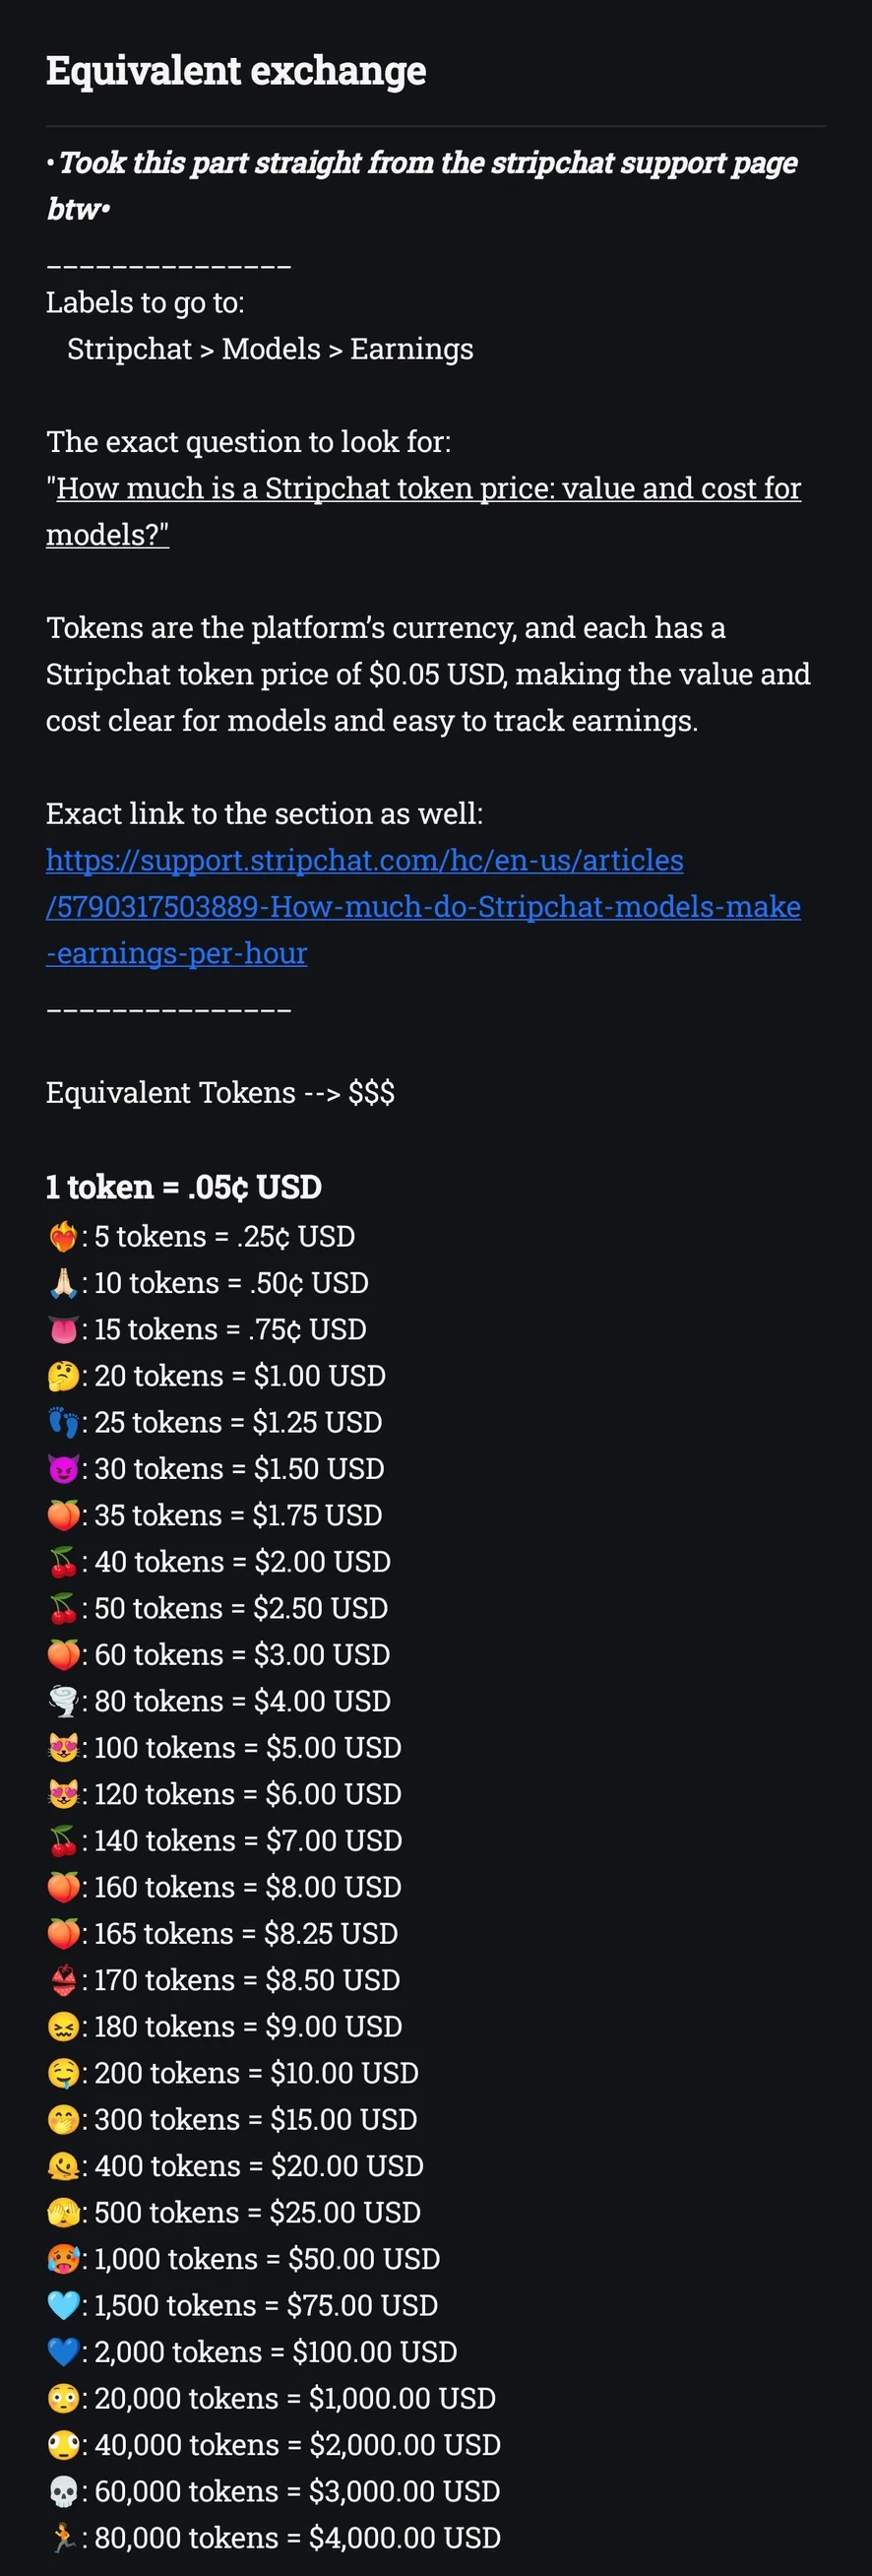This screenshot has width=872, height=2576.
Task: Click the underlined token price question text
Action: point(423,511)
